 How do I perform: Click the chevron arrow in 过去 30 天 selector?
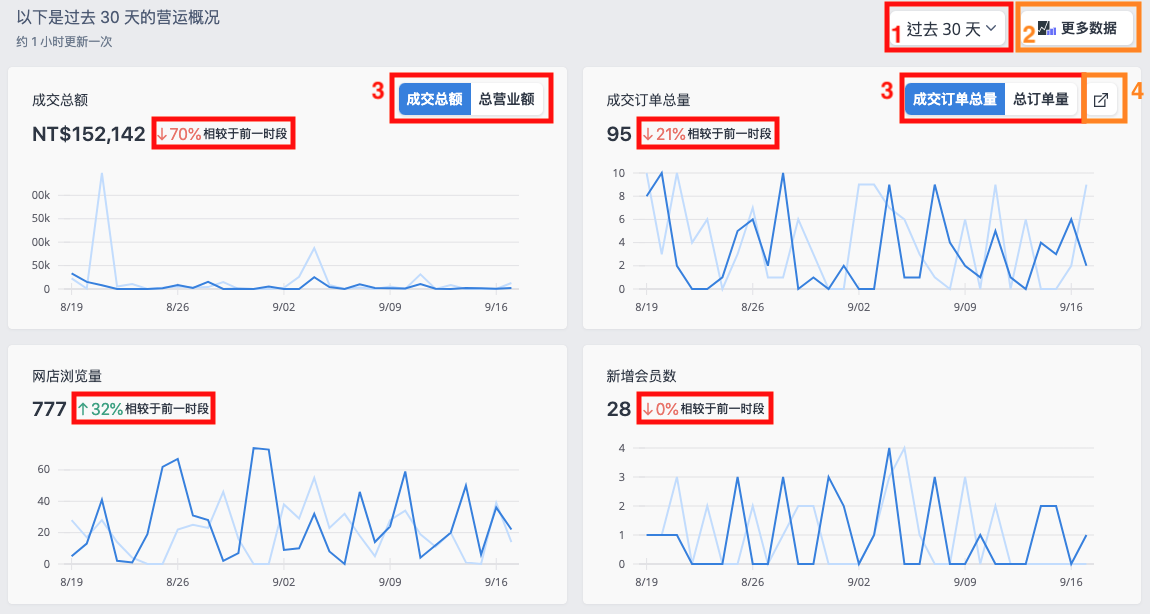pyautogui.click(x=991, y=28)
